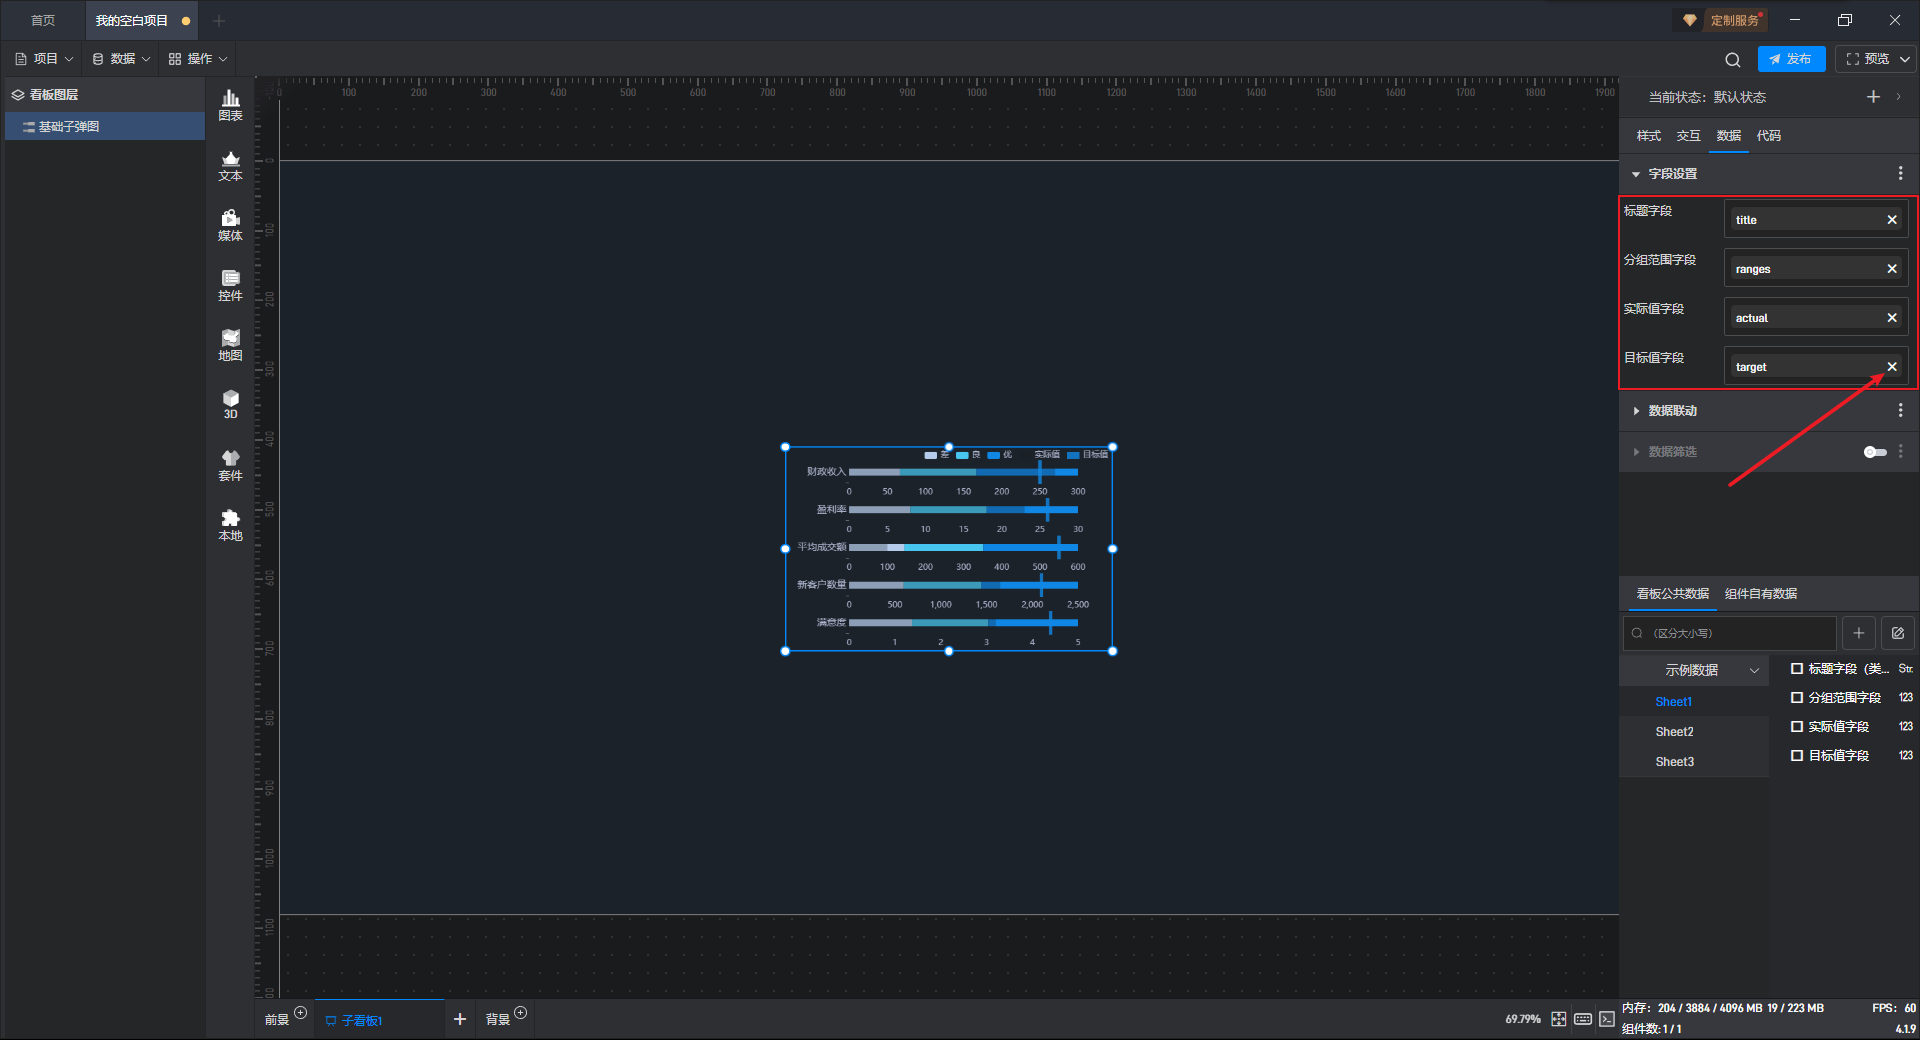Open the 3D component panel
The width and height of the screenshot is (1920, 1040).
[230, 404]
